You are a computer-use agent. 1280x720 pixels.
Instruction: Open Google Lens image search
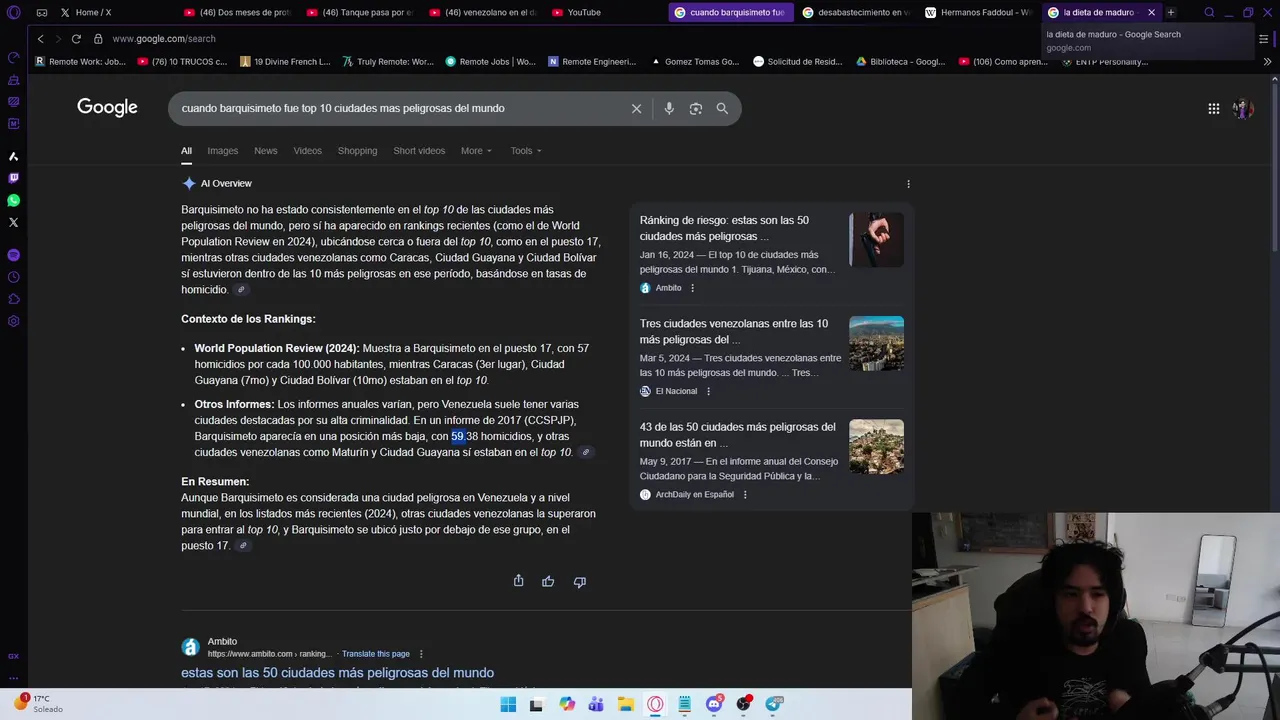[696, 108]
